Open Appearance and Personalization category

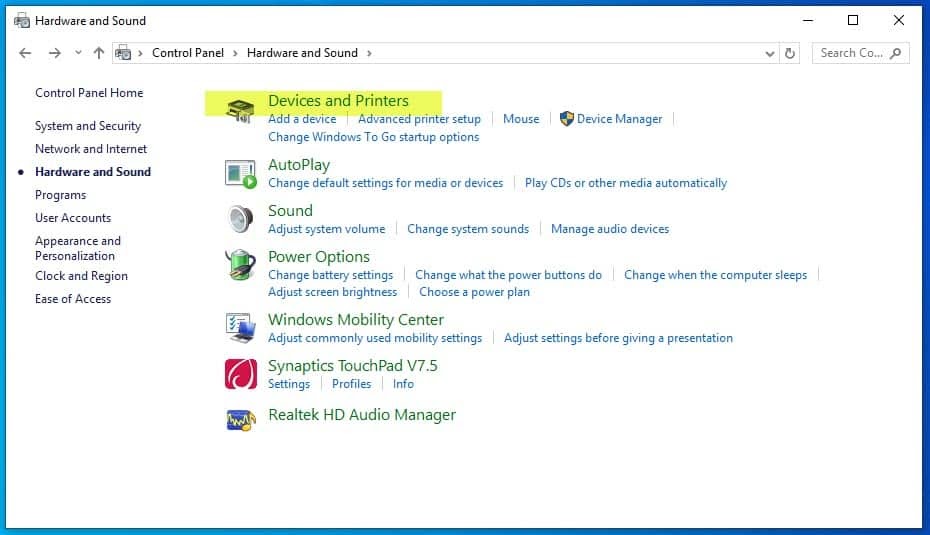coord(78,249)
